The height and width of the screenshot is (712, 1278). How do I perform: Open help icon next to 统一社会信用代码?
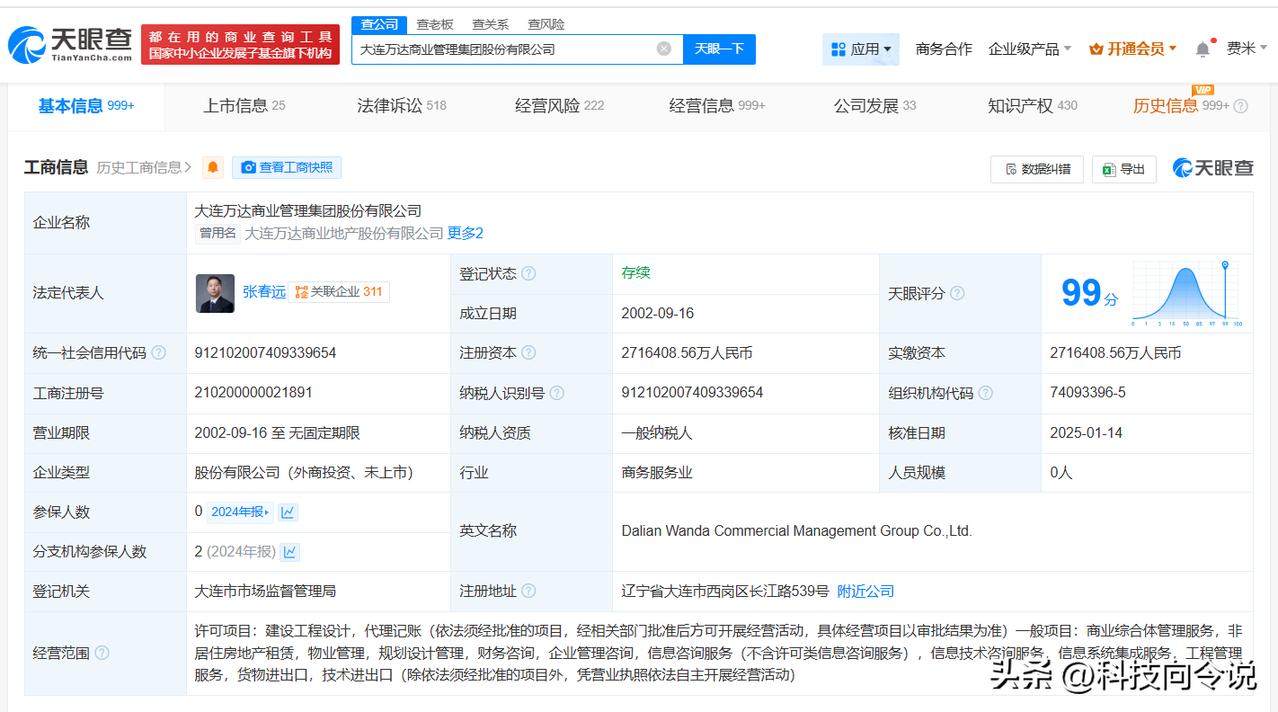[158, 353]
